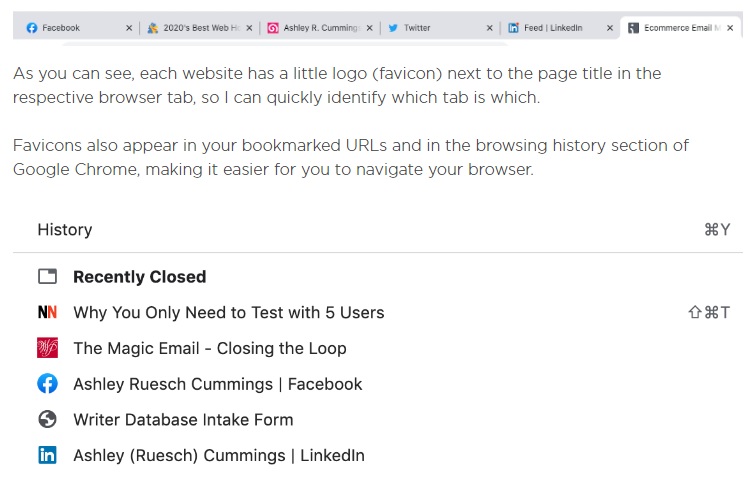
Task: Click the Instagram-style favicon on Ashley R. Cummings tab
Action: (273, 28)
